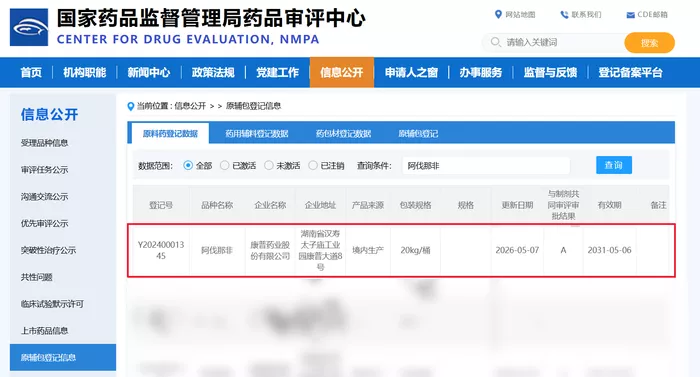Screen dimensions: 700x377
Task: Click 信息公开 in breadcrumb
Action: [x=190, y=106]
